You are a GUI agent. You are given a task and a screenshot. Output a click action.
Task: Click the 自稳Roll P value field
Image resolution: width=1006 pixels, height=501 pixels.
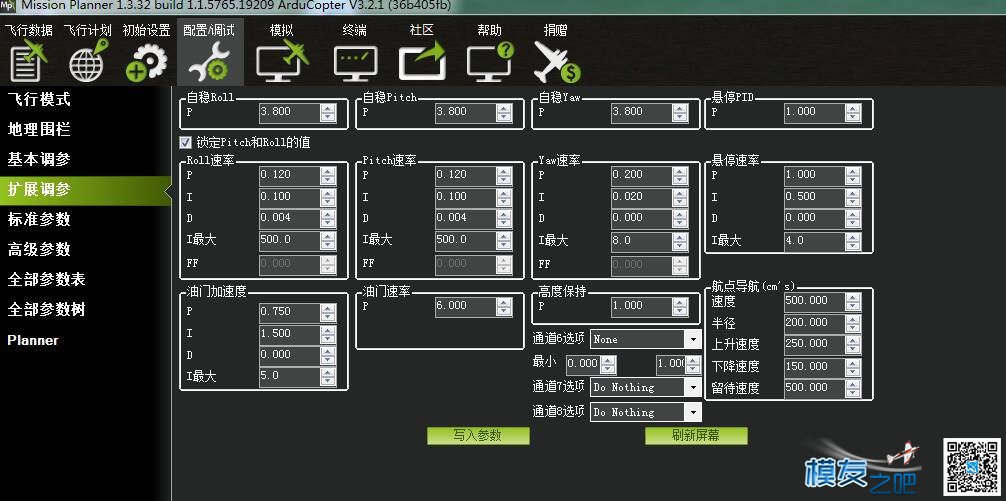point(289,113)
